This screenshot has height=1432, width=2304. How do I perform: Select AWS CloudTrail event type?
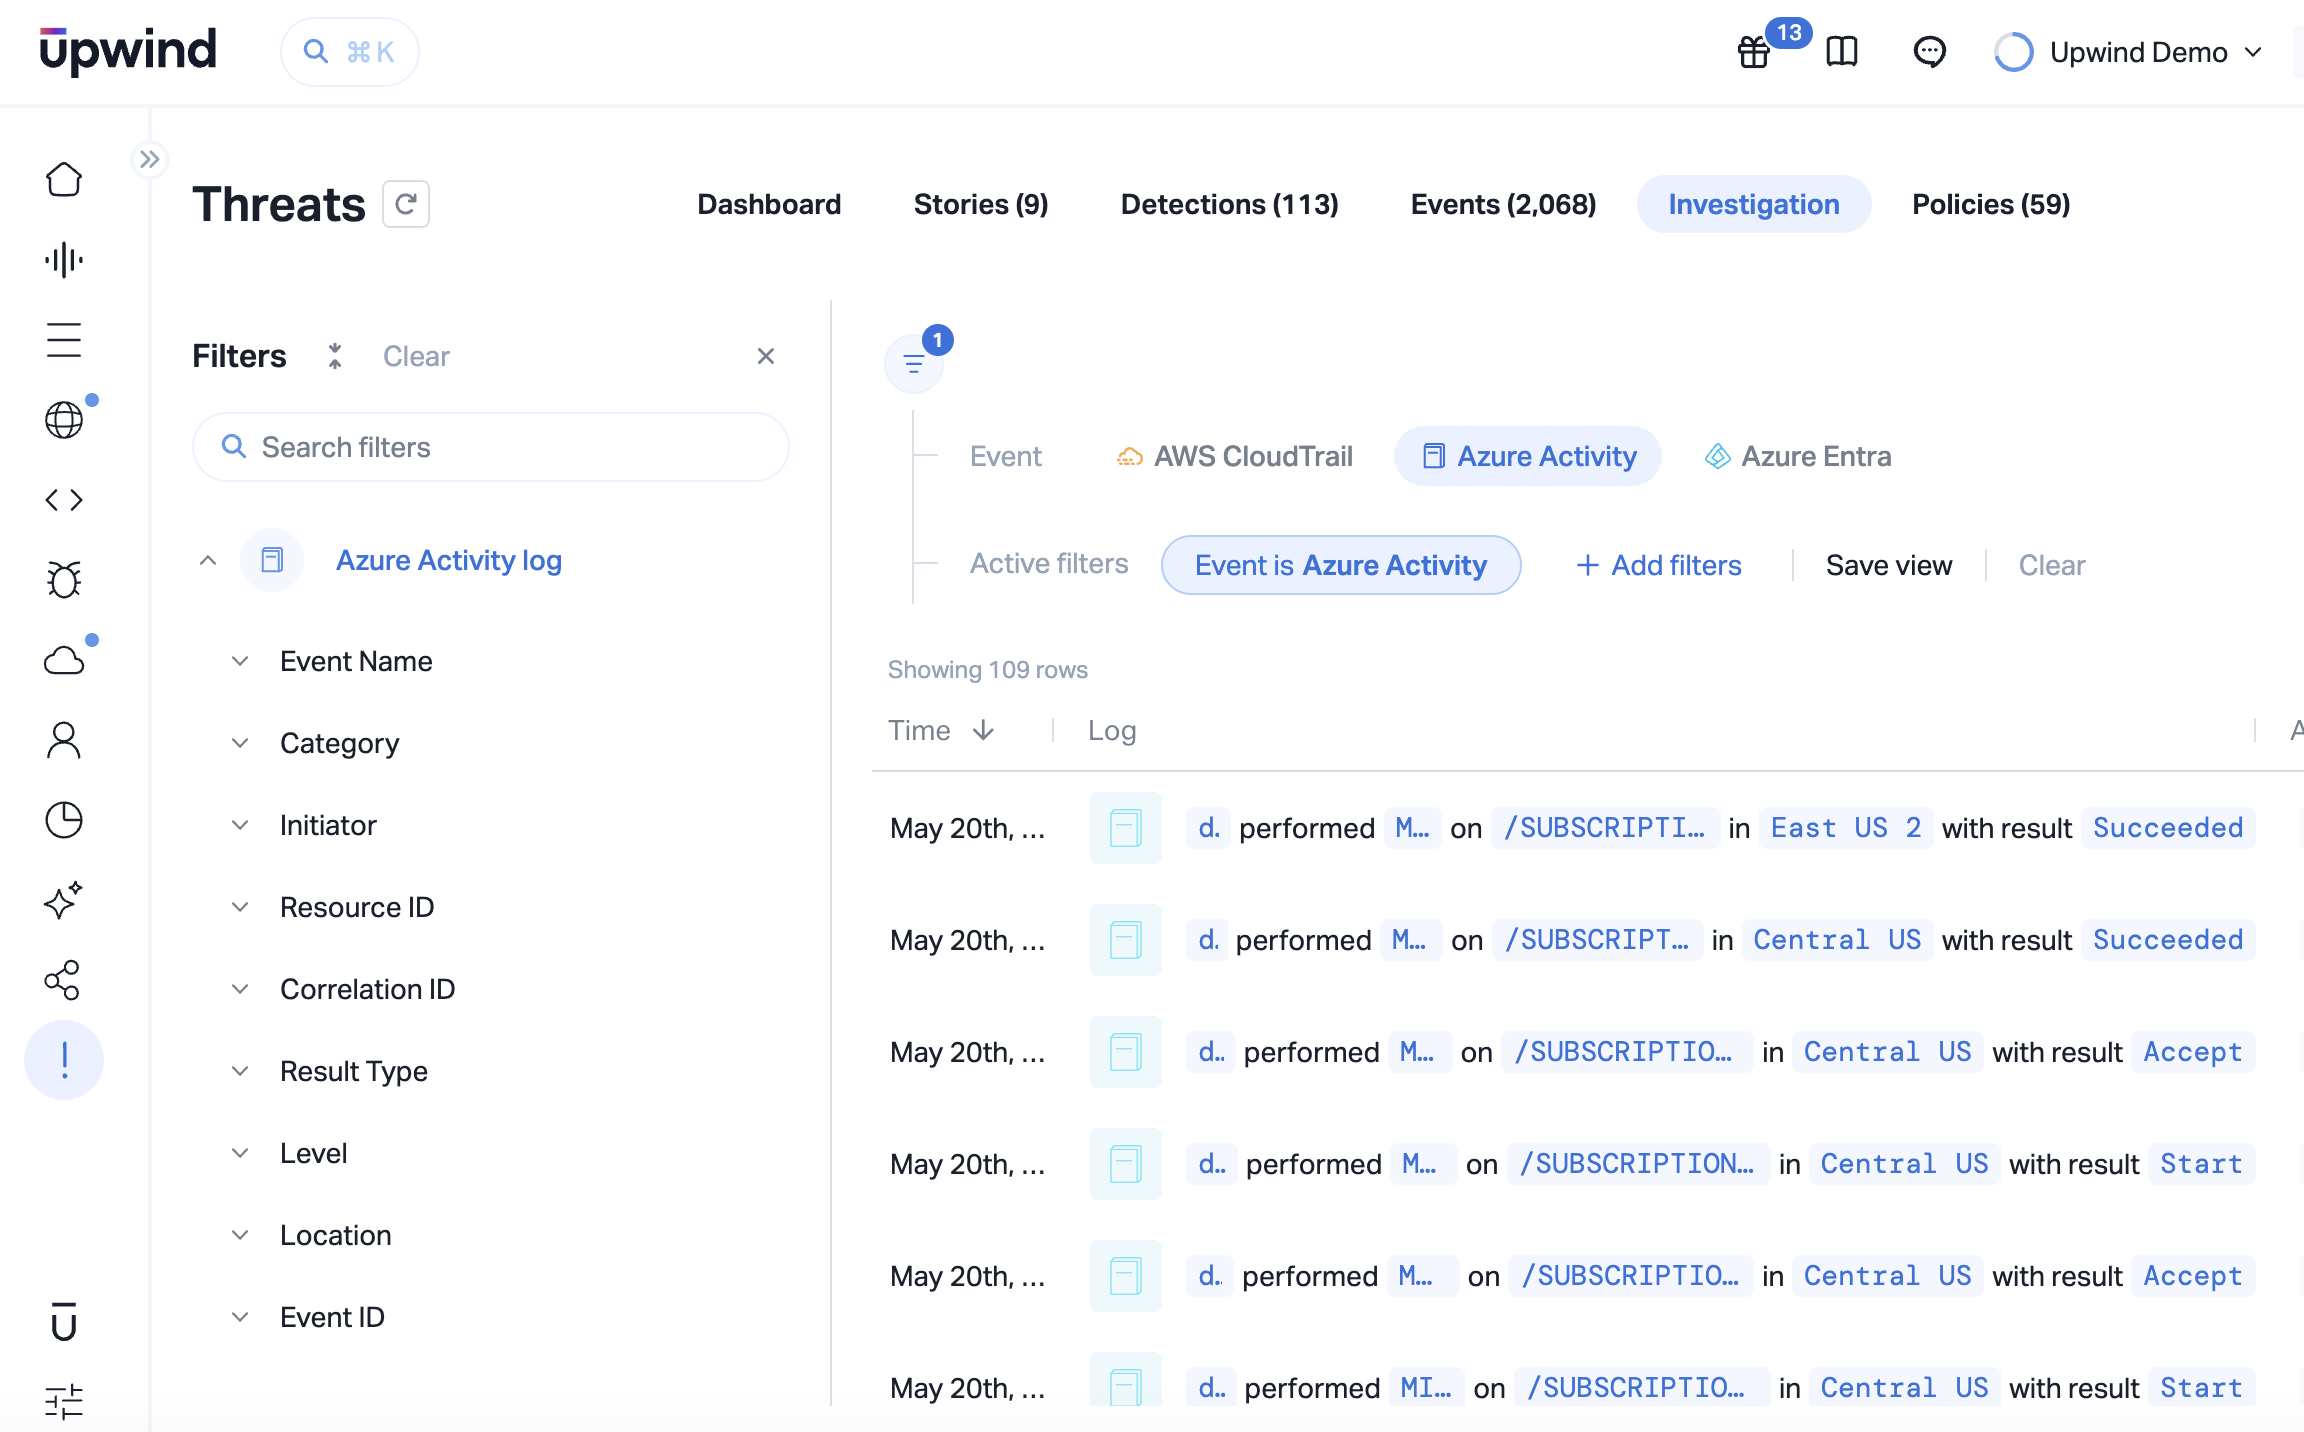1234,456
